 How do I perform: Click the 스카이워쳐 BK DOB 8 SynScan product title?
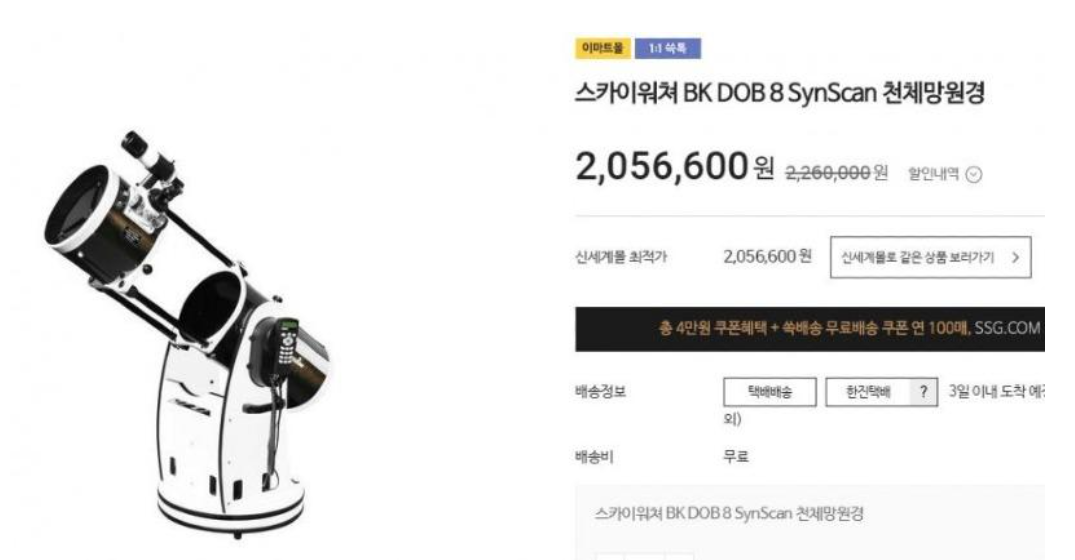780,93
